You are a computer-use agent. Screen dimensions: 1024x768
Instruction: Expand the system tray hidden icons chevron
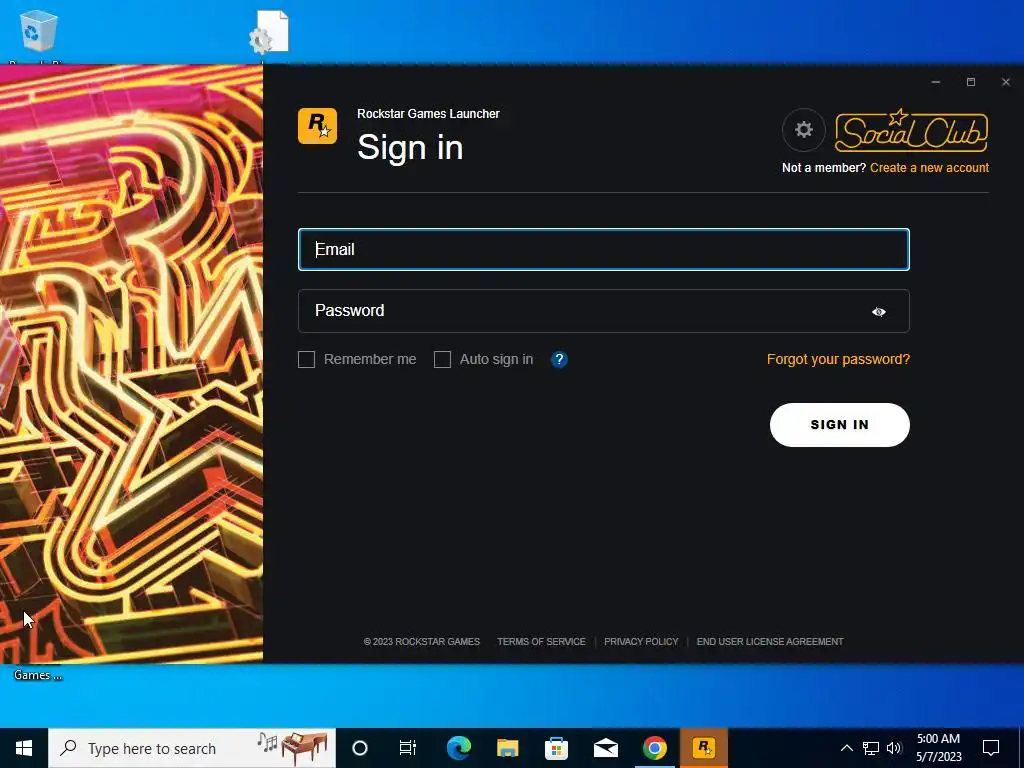846,748
